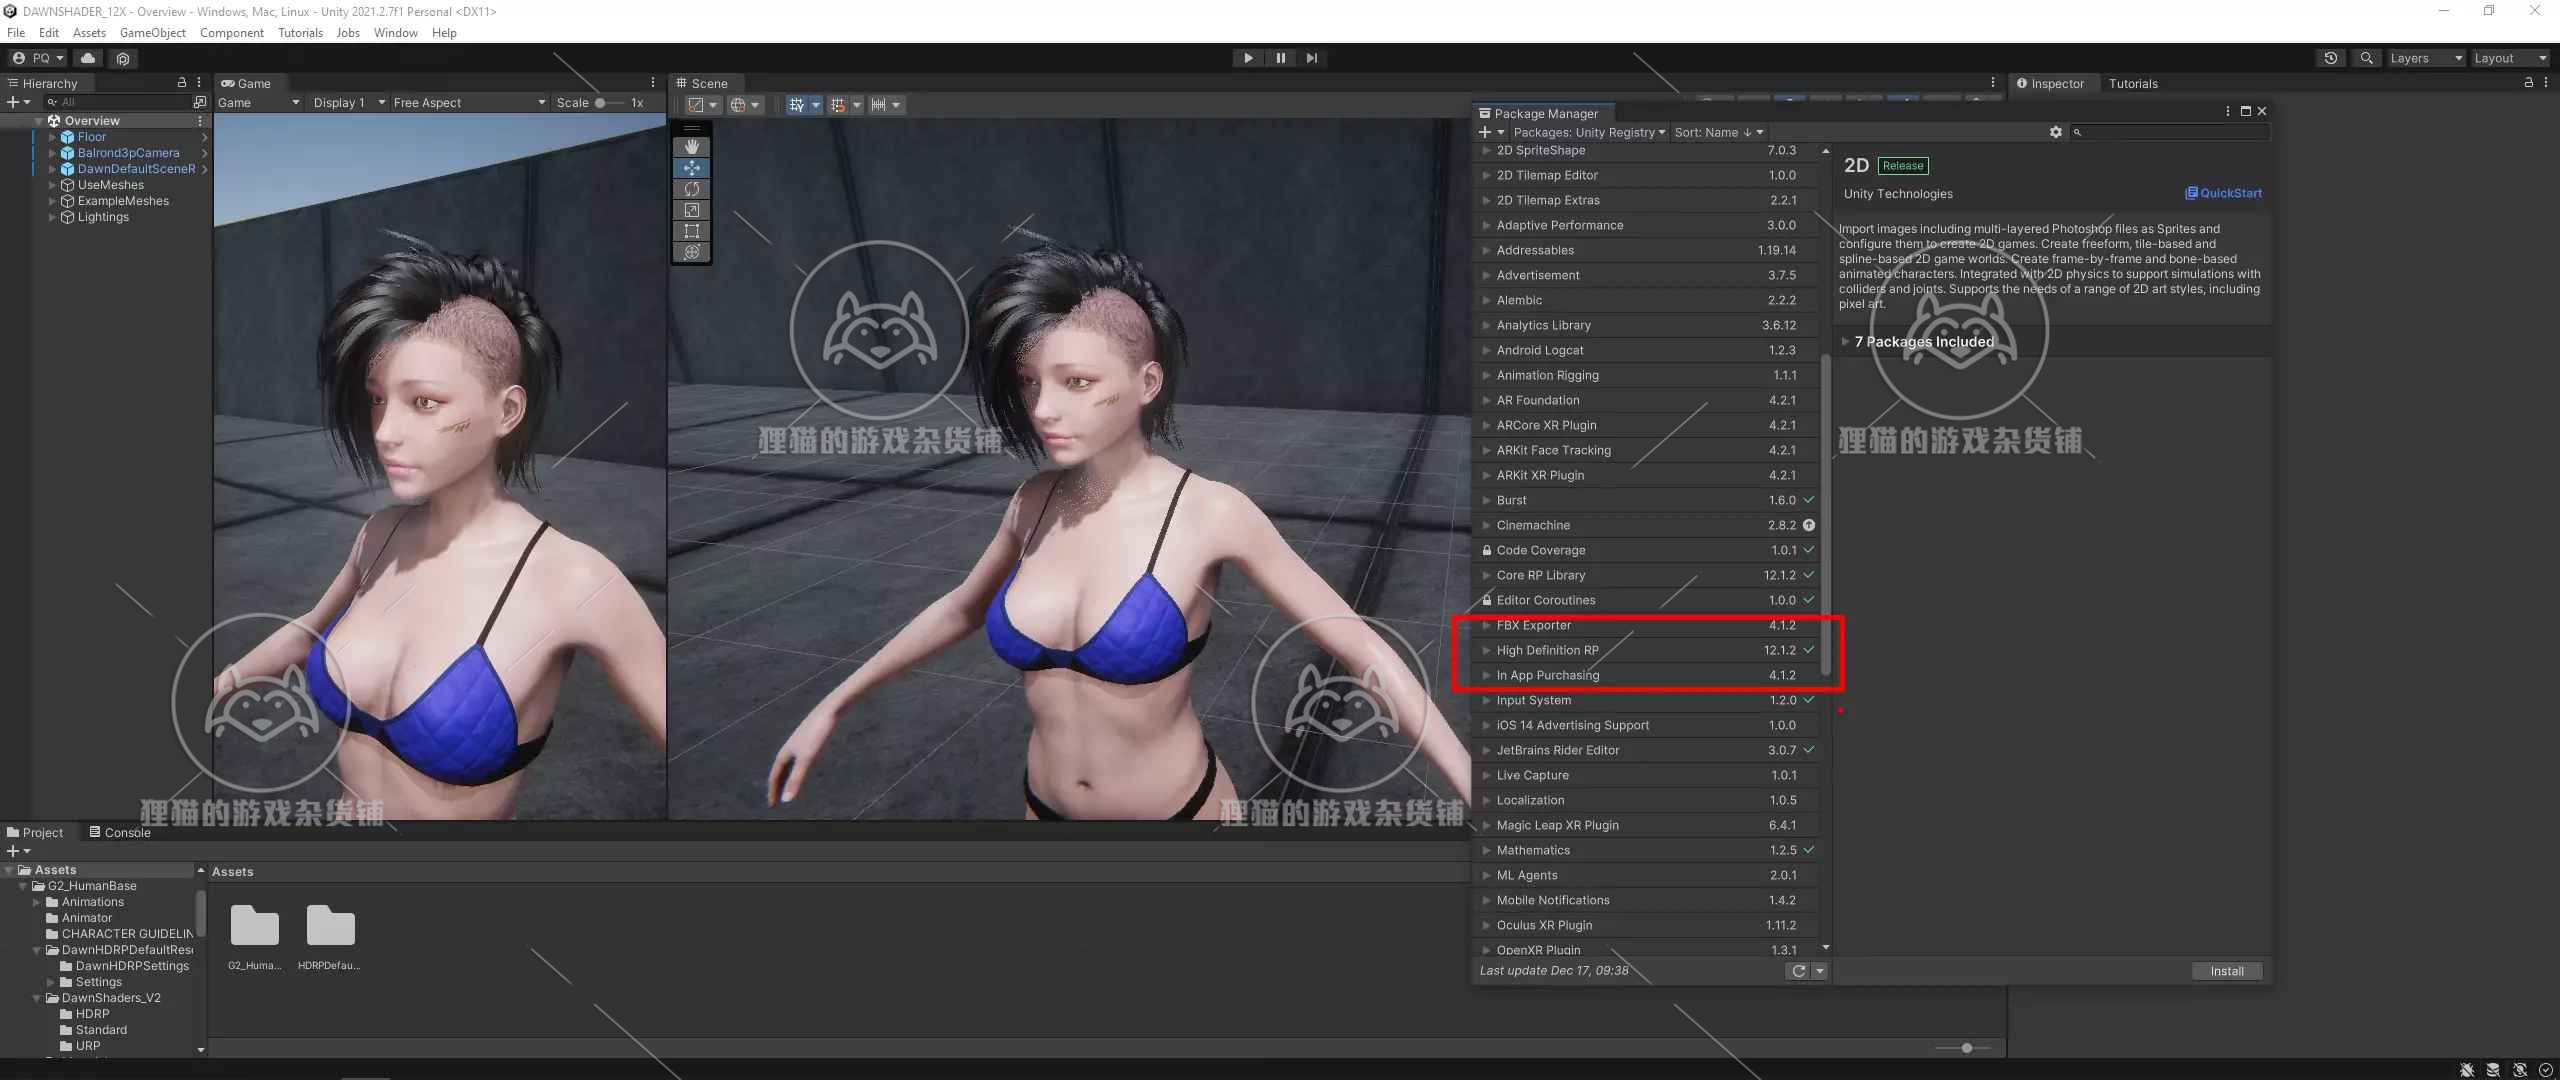Select the Hand view tool
The height and width of the screenshot is (1080, 2560).
click(691, 147)
